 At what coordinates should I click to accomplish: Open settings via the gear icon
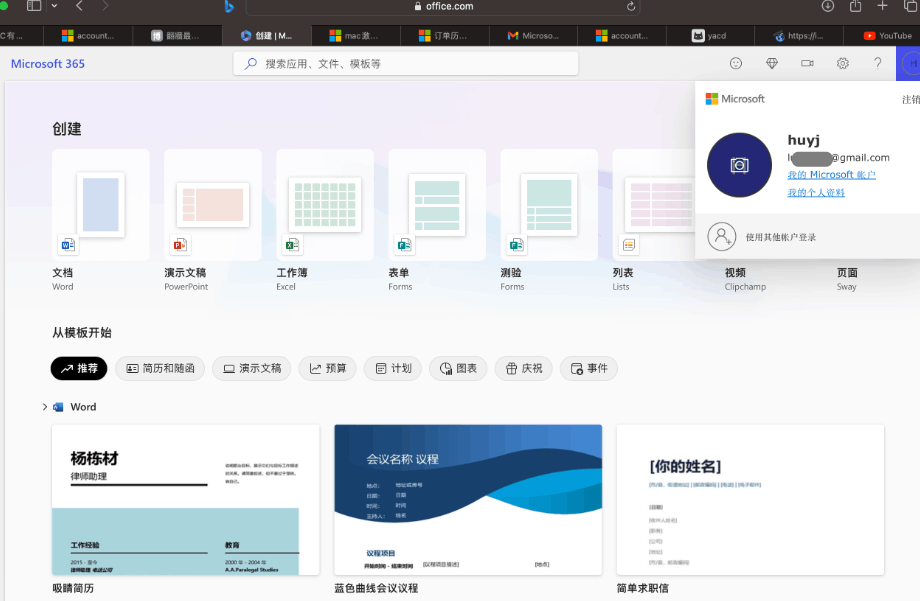tap(843, 63)
